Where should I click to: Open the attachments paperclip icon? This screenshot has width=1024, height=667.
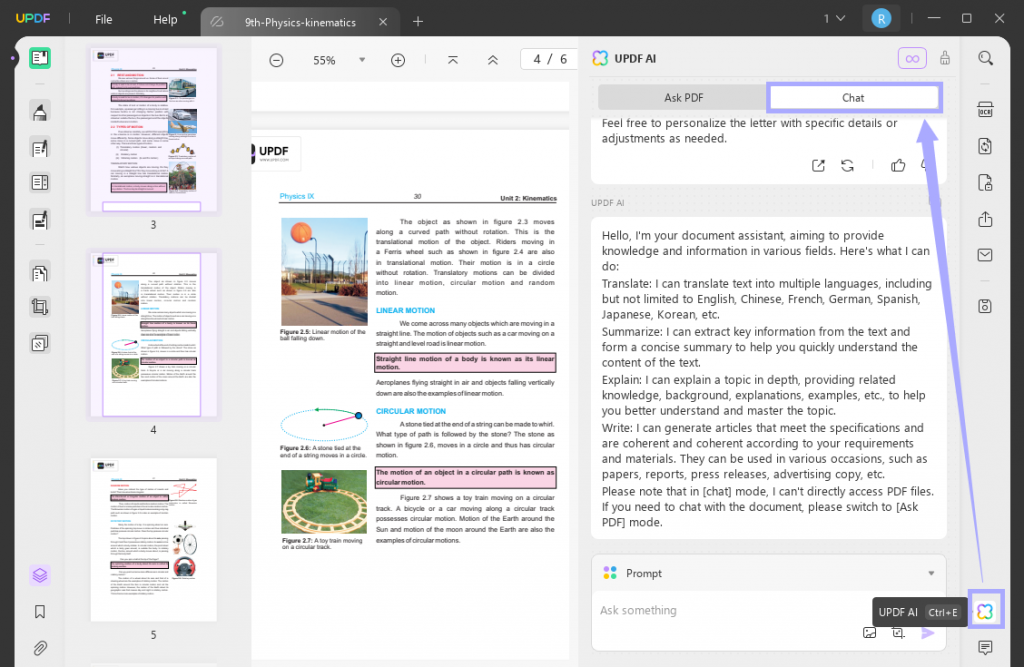40,647
